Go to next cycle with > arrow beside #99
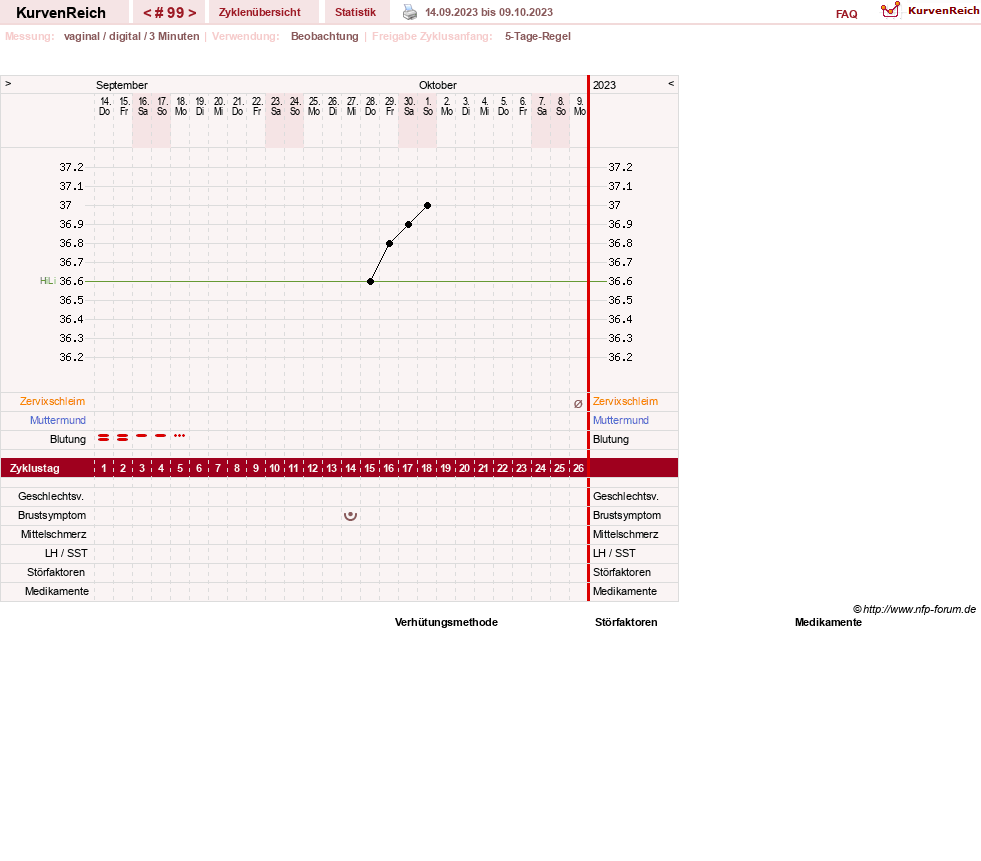This screenshot has width=981, height=861. 192,13
